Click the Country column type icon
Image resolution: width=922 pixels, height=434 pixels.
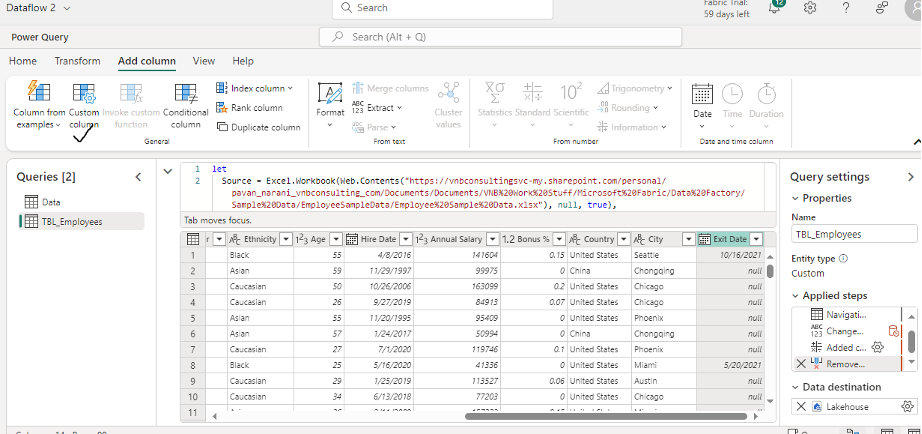click(575, 239)
